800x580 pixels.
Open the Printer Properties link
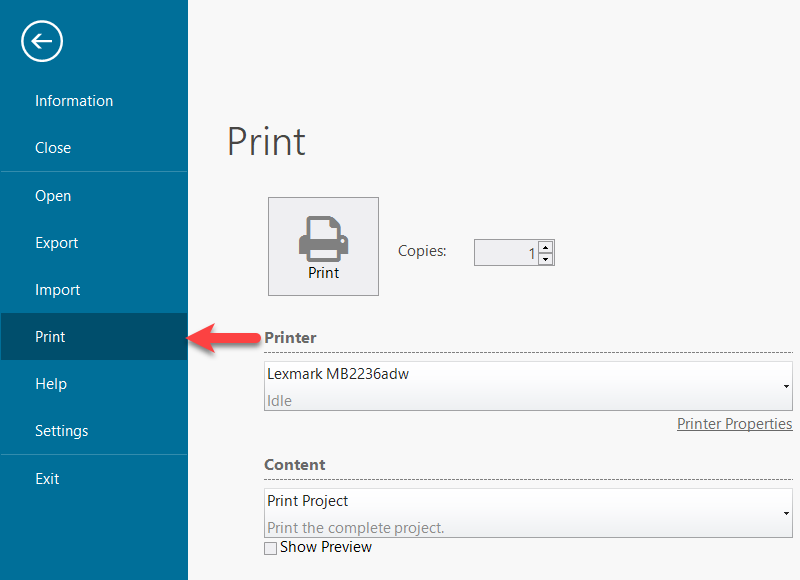tap(734, 424)
